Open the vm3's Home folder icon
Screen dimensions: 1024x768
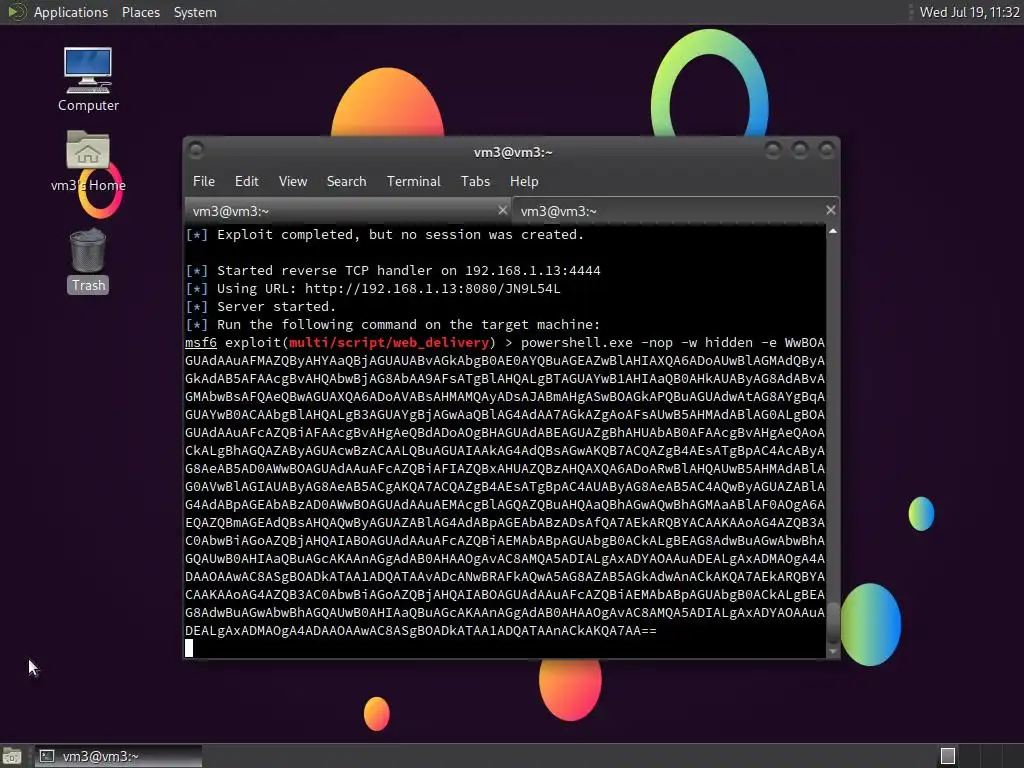click(88, 161)
